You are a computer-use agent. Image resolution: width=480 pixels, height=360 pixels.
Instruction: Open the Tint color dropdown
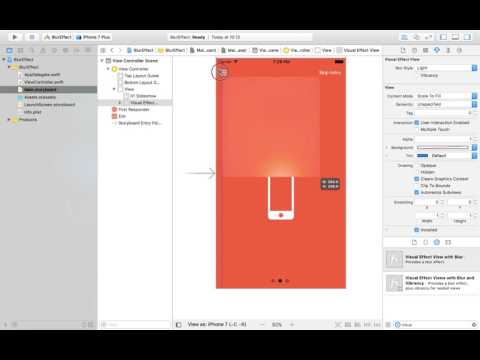474,156
